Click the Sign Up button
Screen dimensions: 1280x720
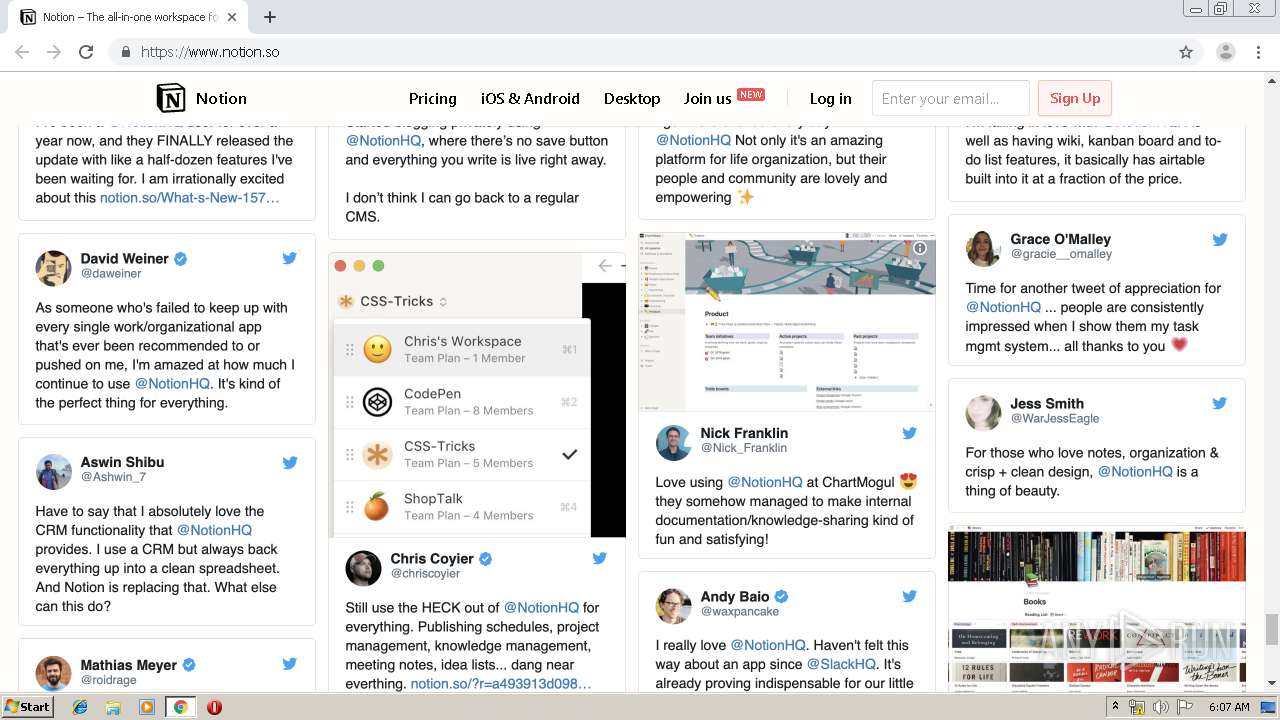[x=1075, y=98]
